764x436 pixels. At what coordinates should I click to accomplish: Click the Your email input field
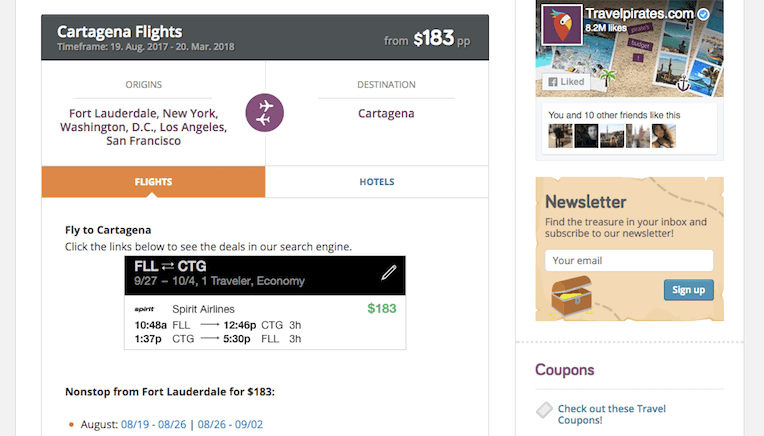pyautogui.click(x=629, y=261)
